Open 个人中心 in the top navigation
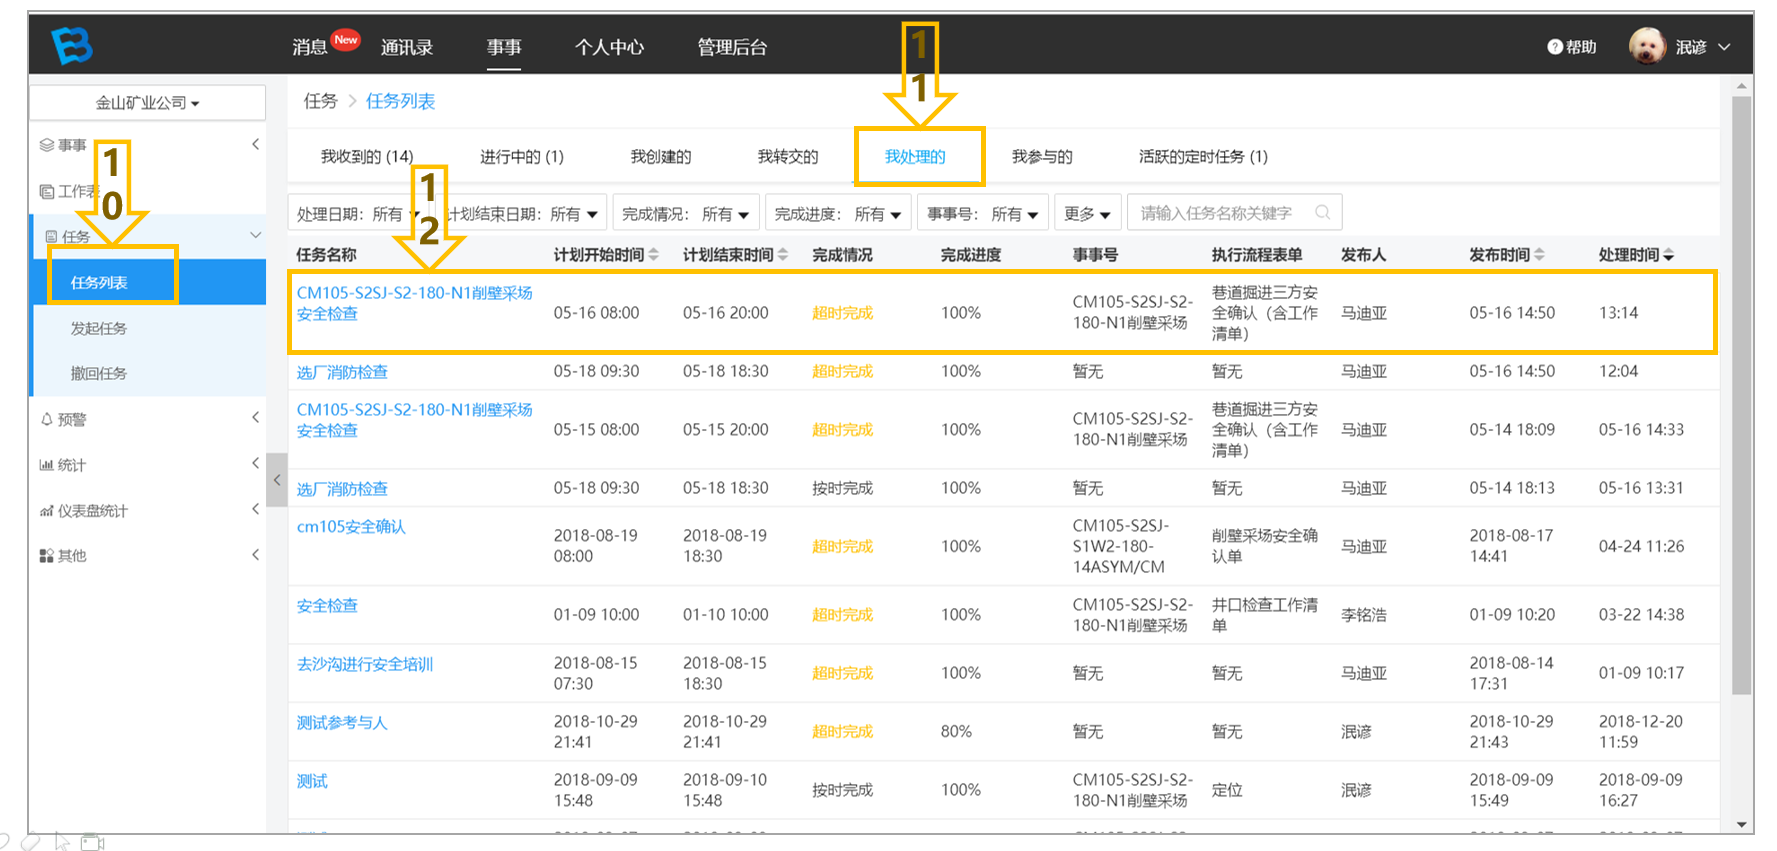Viewport: 1777px width, 851px height. (x=609, y=47)
